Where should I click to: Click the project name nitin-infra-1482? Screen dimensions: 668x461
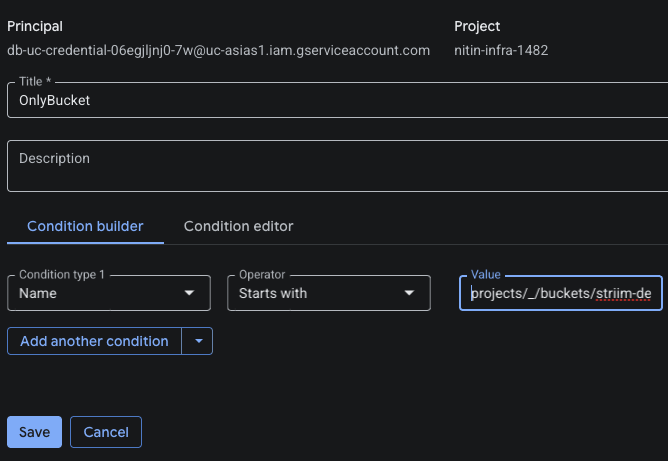coord(501,50)
